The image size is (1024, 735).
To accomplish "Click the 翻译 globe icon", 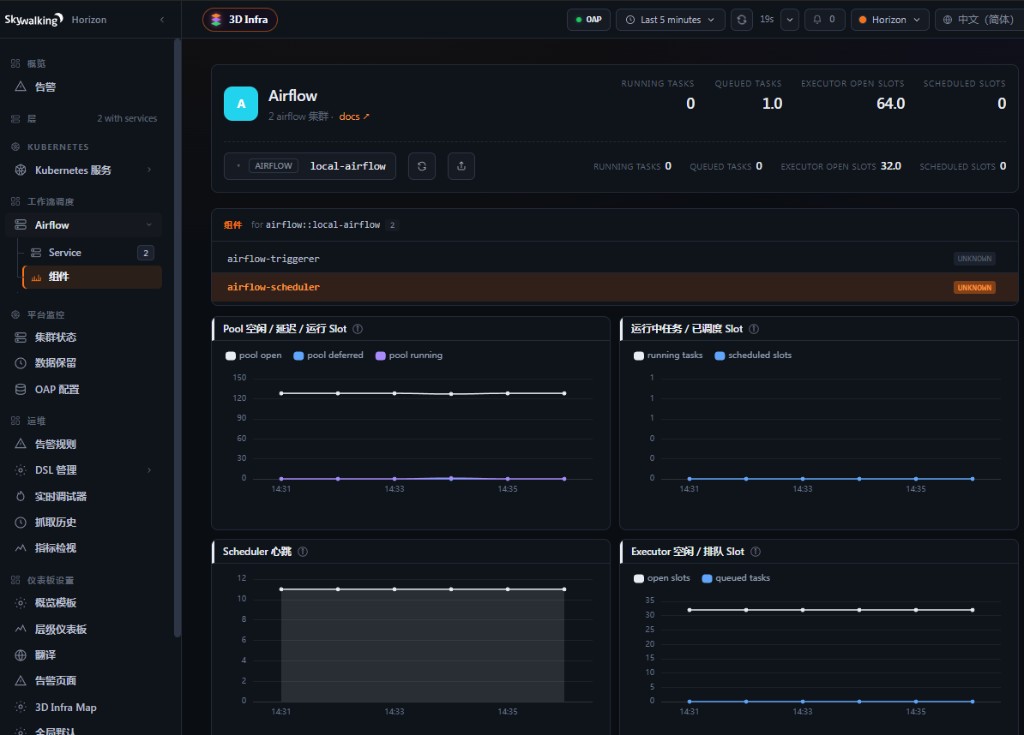I will point(21,655).
